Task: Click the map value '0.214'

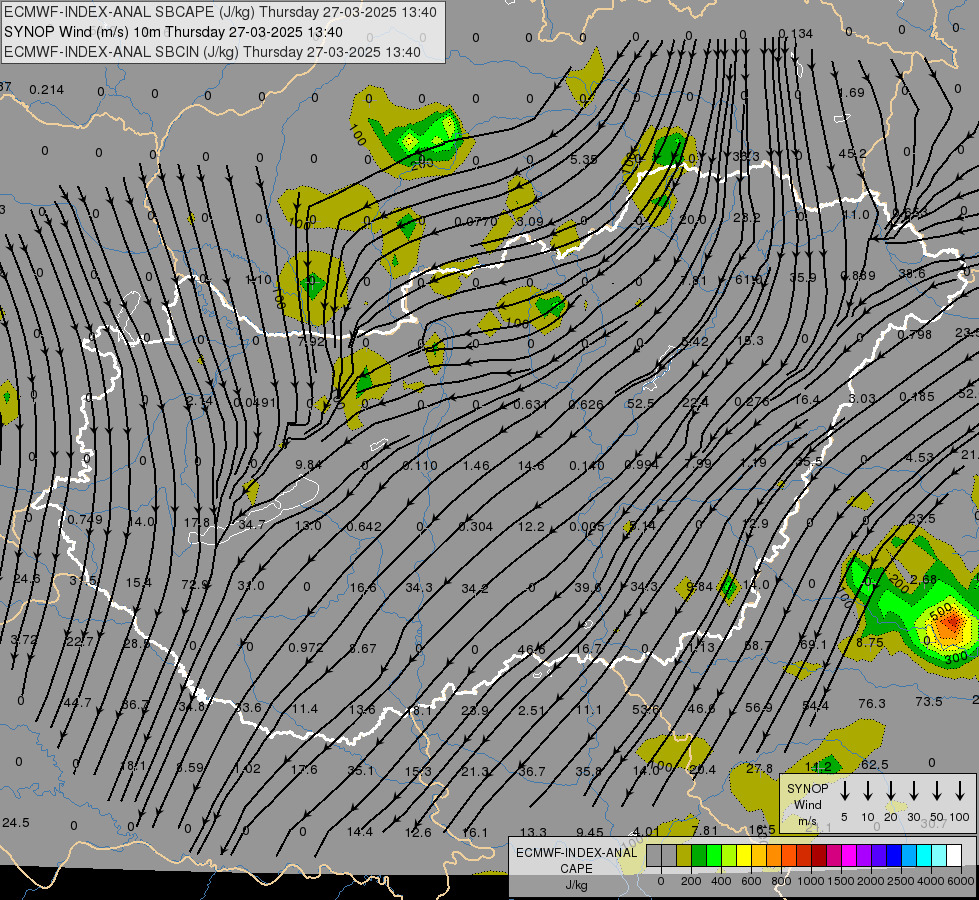Action: tap(47, 90)
